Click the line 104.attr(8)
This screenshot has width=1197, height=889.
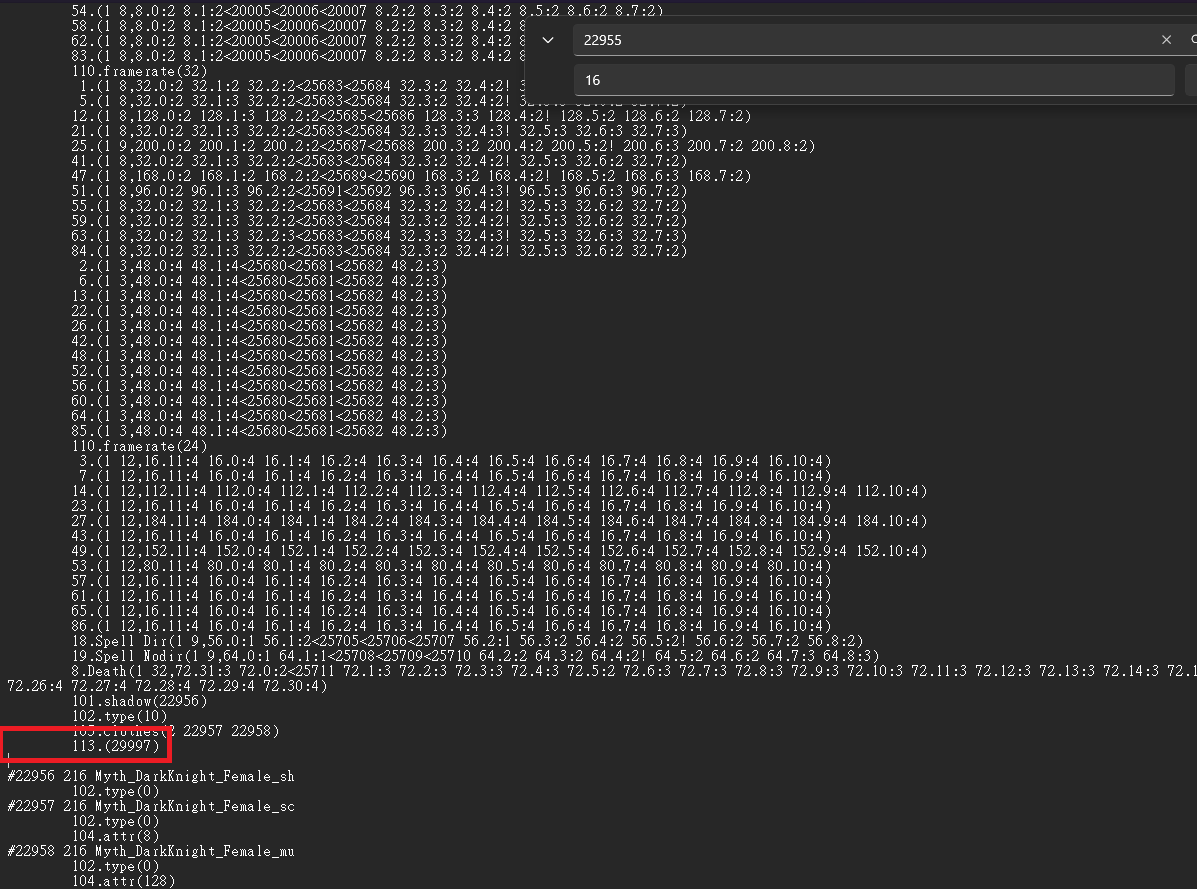116,836
